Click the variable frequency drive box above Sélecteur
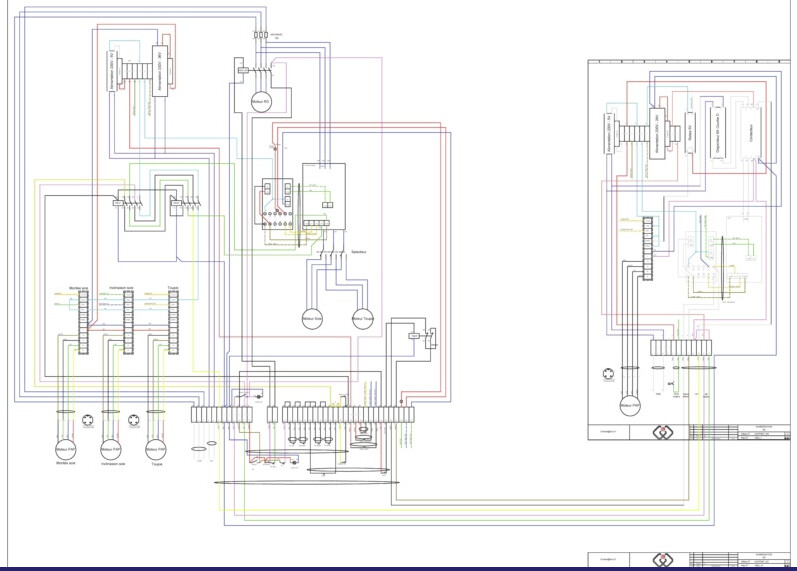 pos(323,193)
